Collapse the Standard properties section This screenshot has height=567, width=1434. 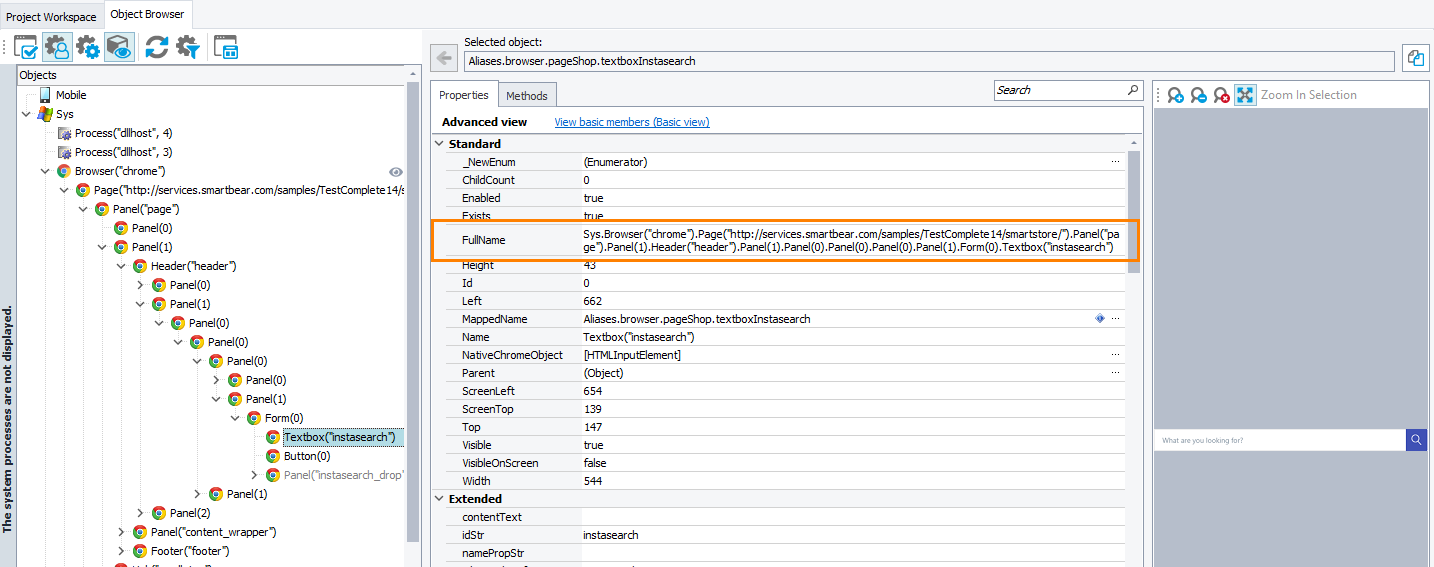point(439,144)
